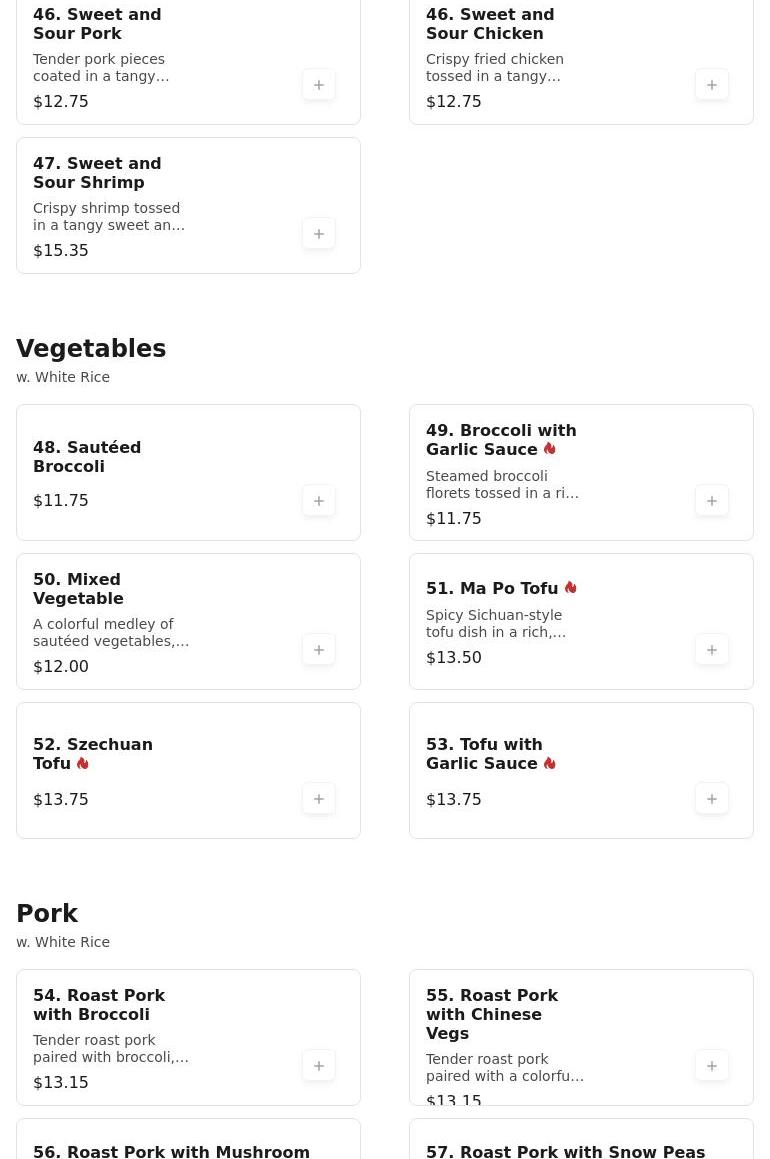Open Roast Pork with Snow Peas item

[x=565, y=1151]
